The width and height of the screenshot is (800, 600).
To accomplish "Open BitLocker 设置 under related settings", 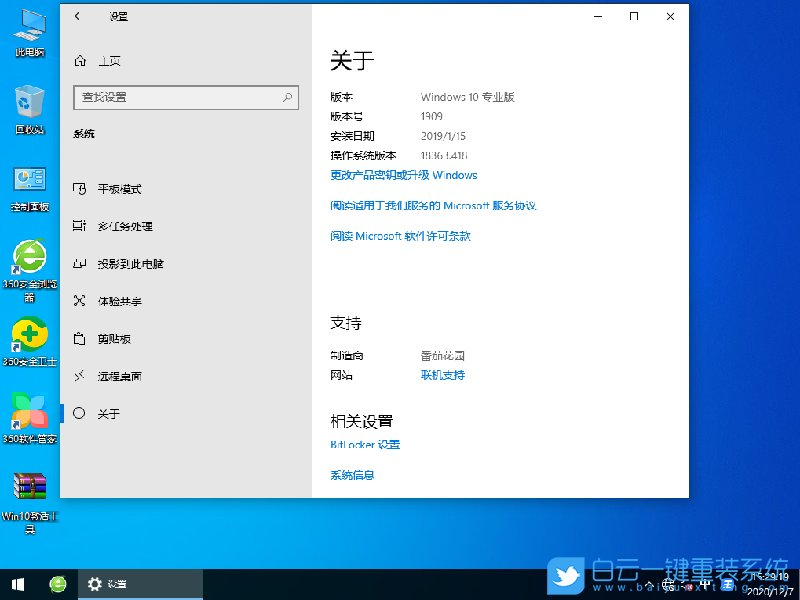I will click(364, 444).
